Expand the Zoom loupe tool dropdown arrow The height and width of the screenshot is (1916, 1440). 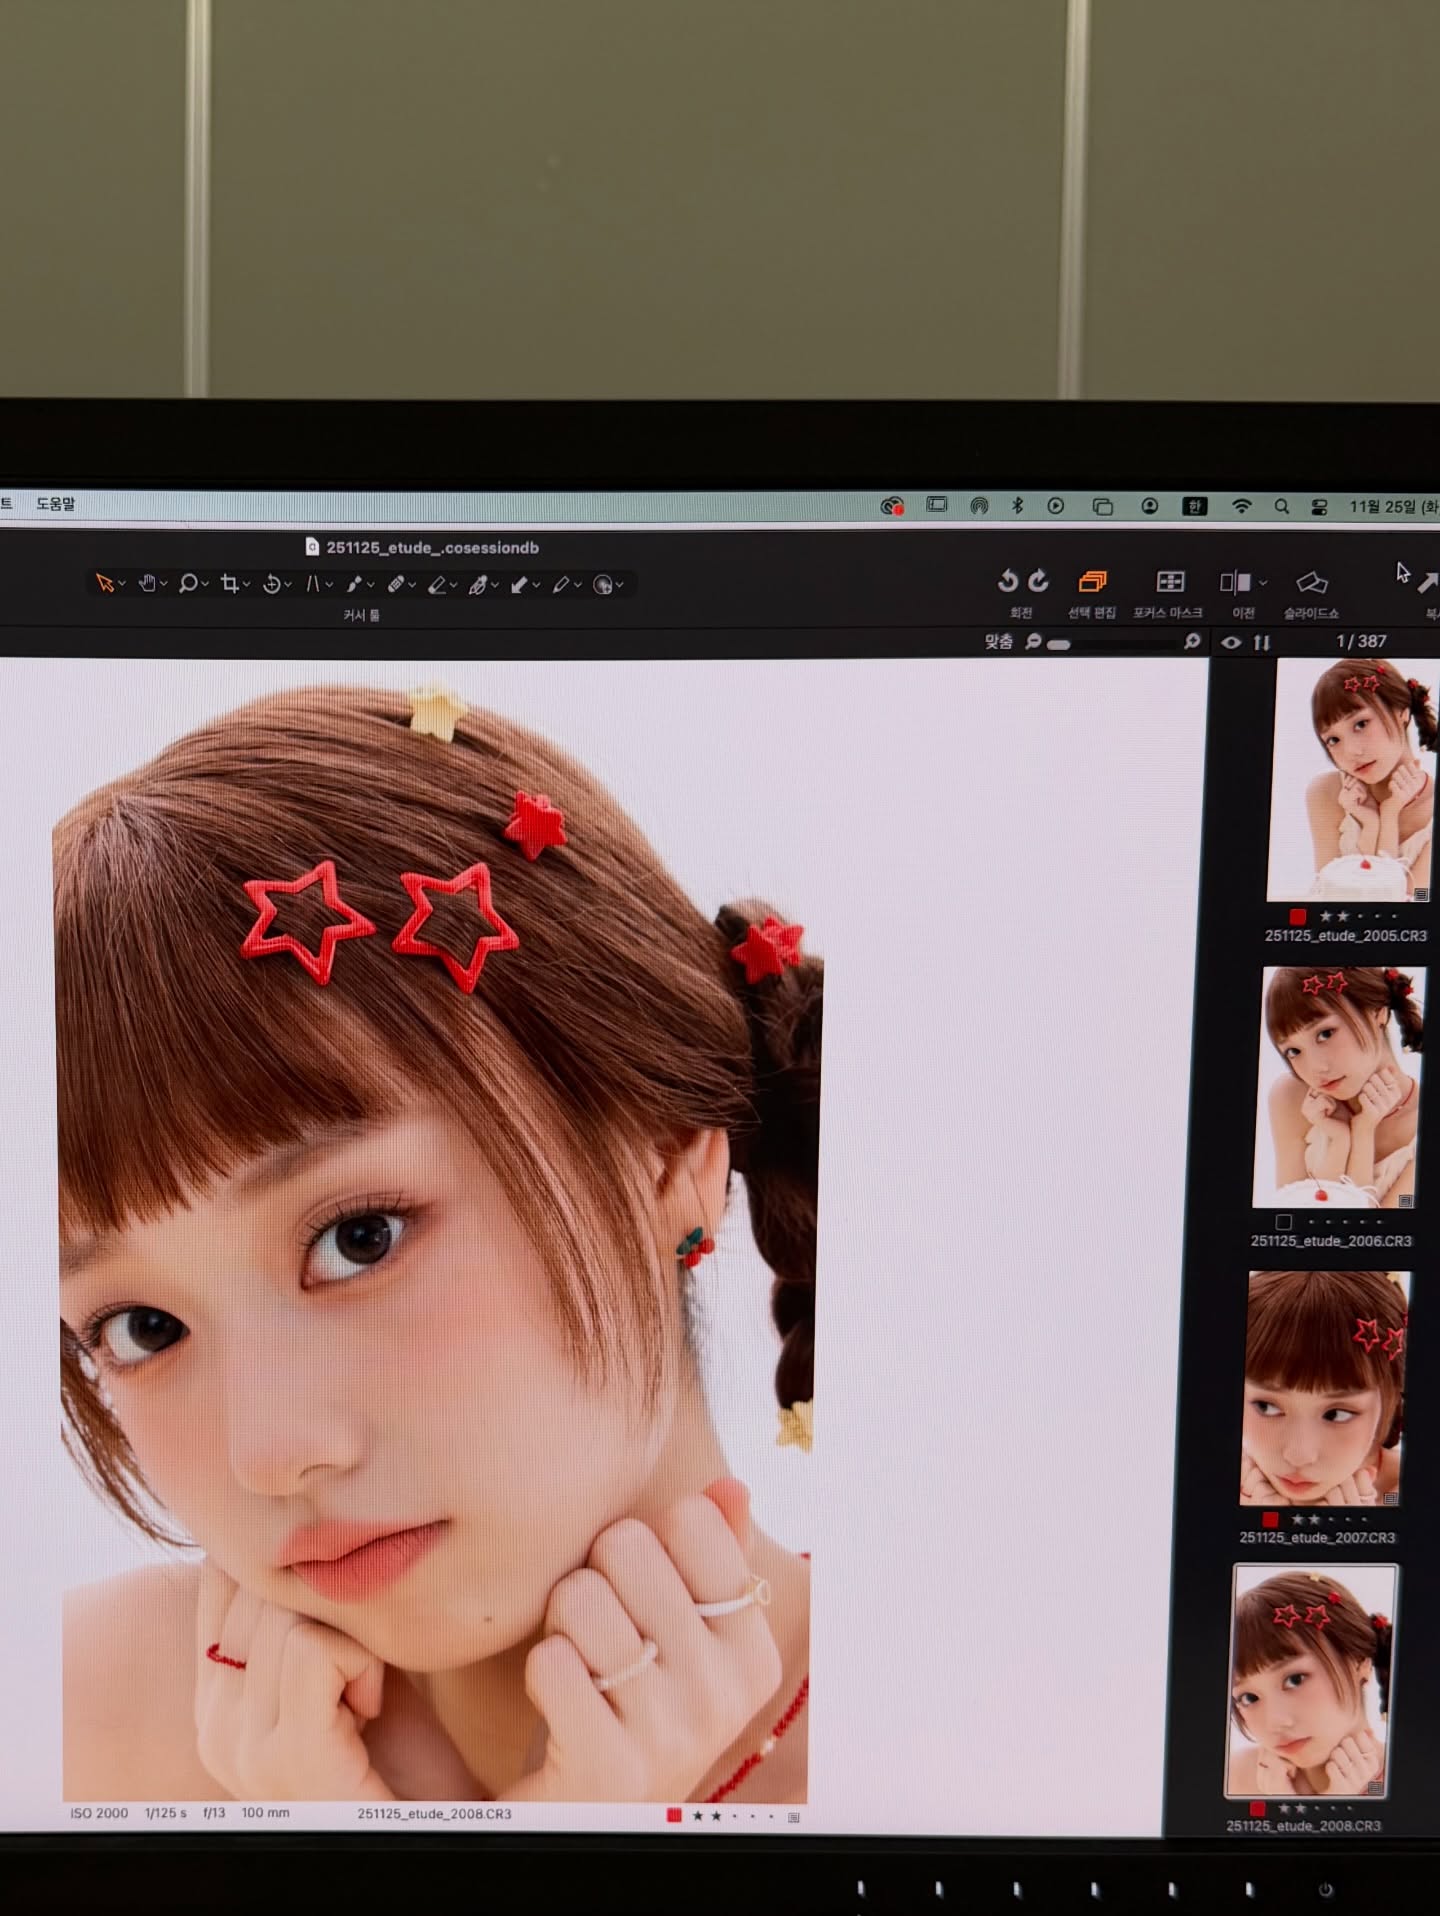[x=205, y=584]
